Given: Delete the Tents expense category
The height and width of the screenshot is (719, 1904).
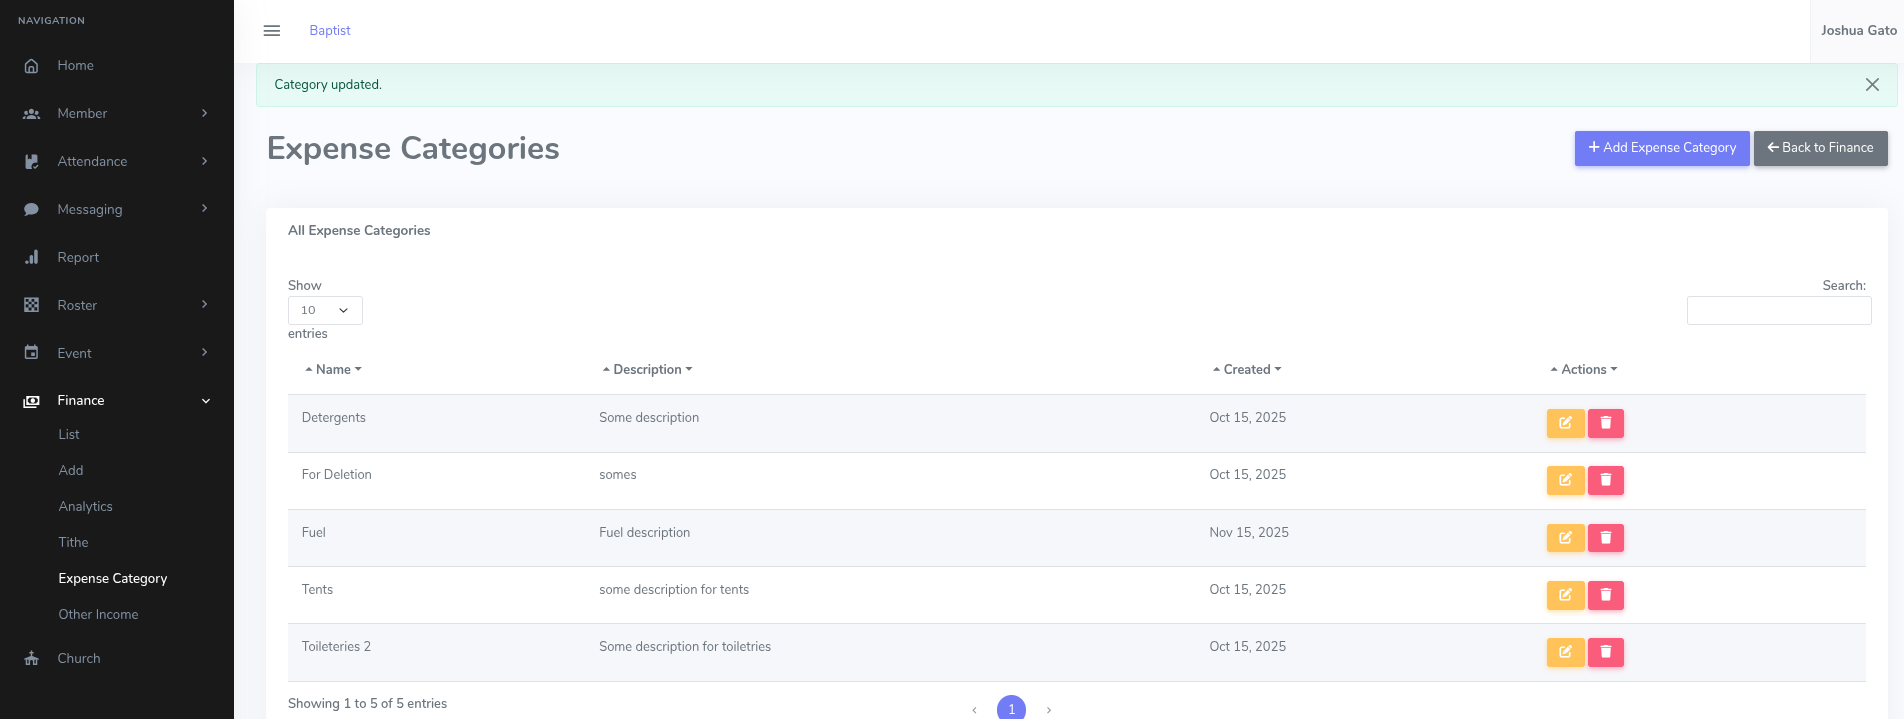Looking at the screenshot, I should tap(1605, 595).
